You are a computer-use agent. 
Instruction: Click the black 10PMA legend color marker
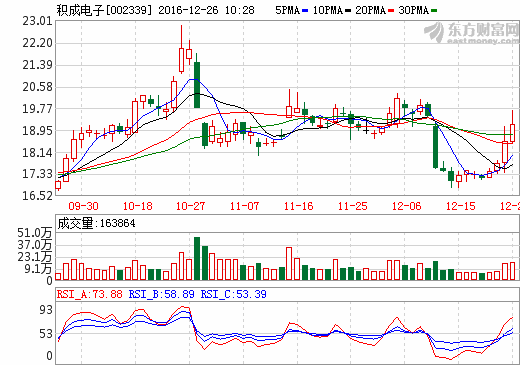click(x=348, y=10)
